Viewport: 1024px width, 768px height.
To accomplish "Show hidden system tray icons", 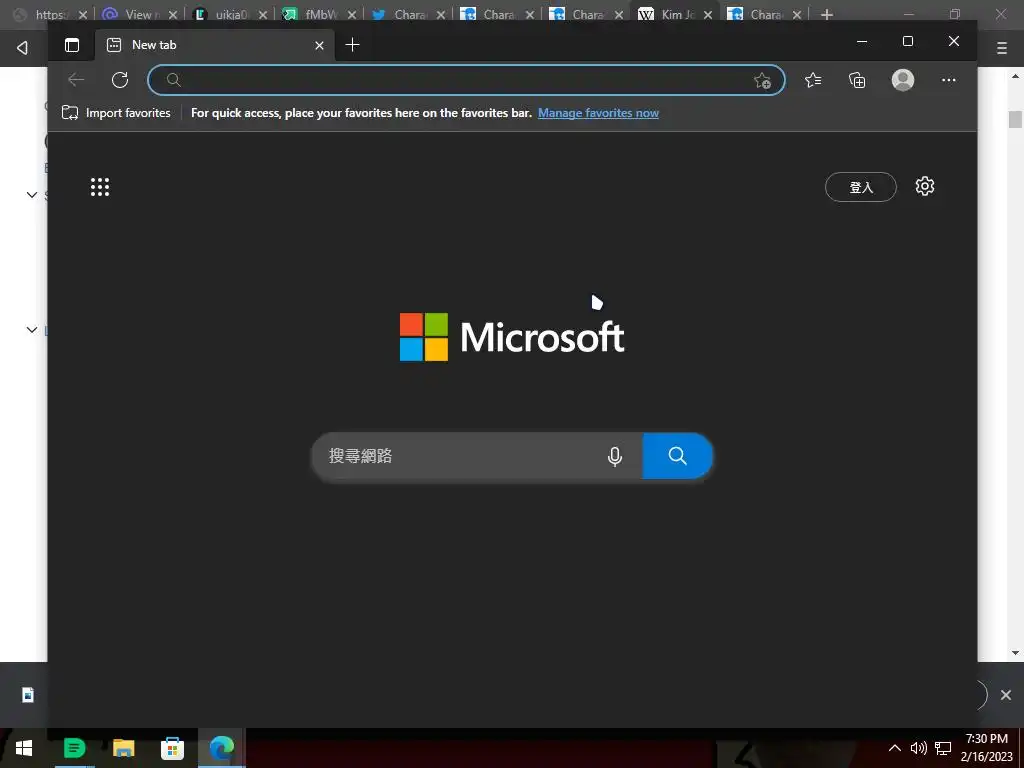I will [895, 748].
